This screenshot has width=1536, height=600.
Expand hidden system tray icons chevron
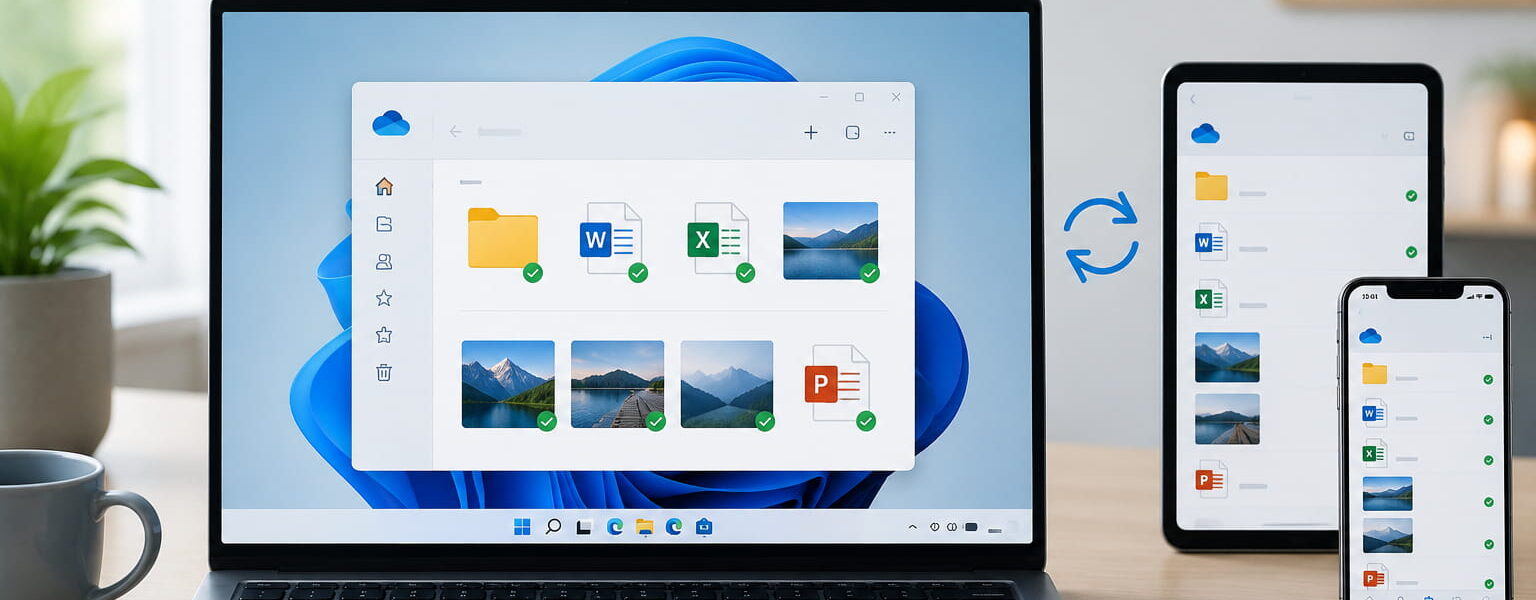[912, 526]
